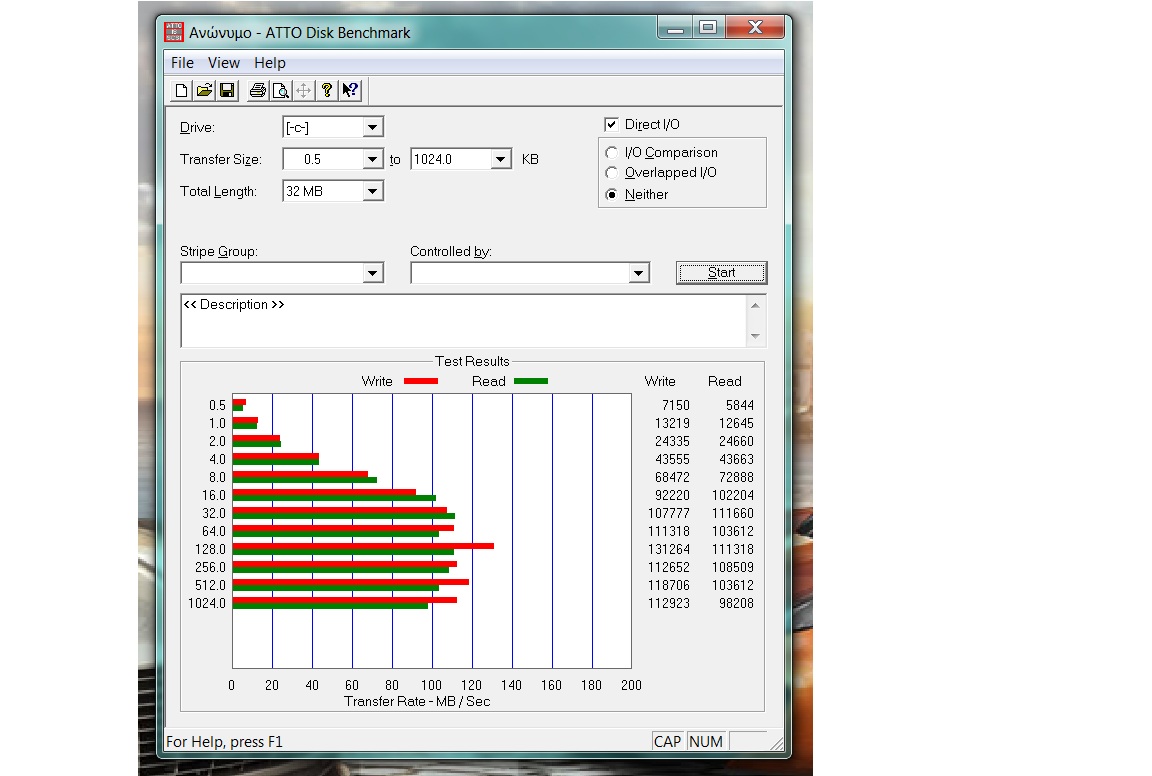The image size is (1152, 776).
Task: Click the ATTO application icon in title bar
Action: click(174, 32)
